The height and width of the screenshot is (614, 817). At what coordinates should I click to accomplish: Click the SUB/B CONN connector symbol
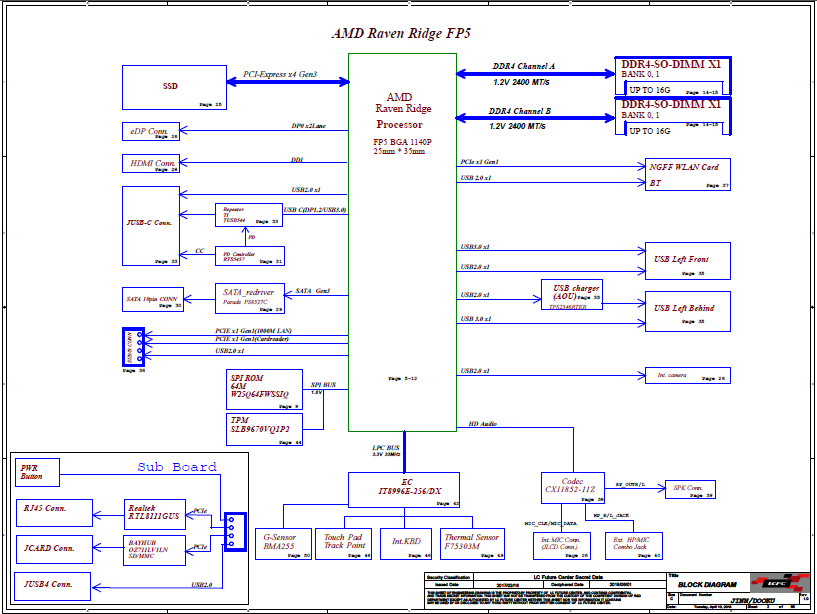133,347
